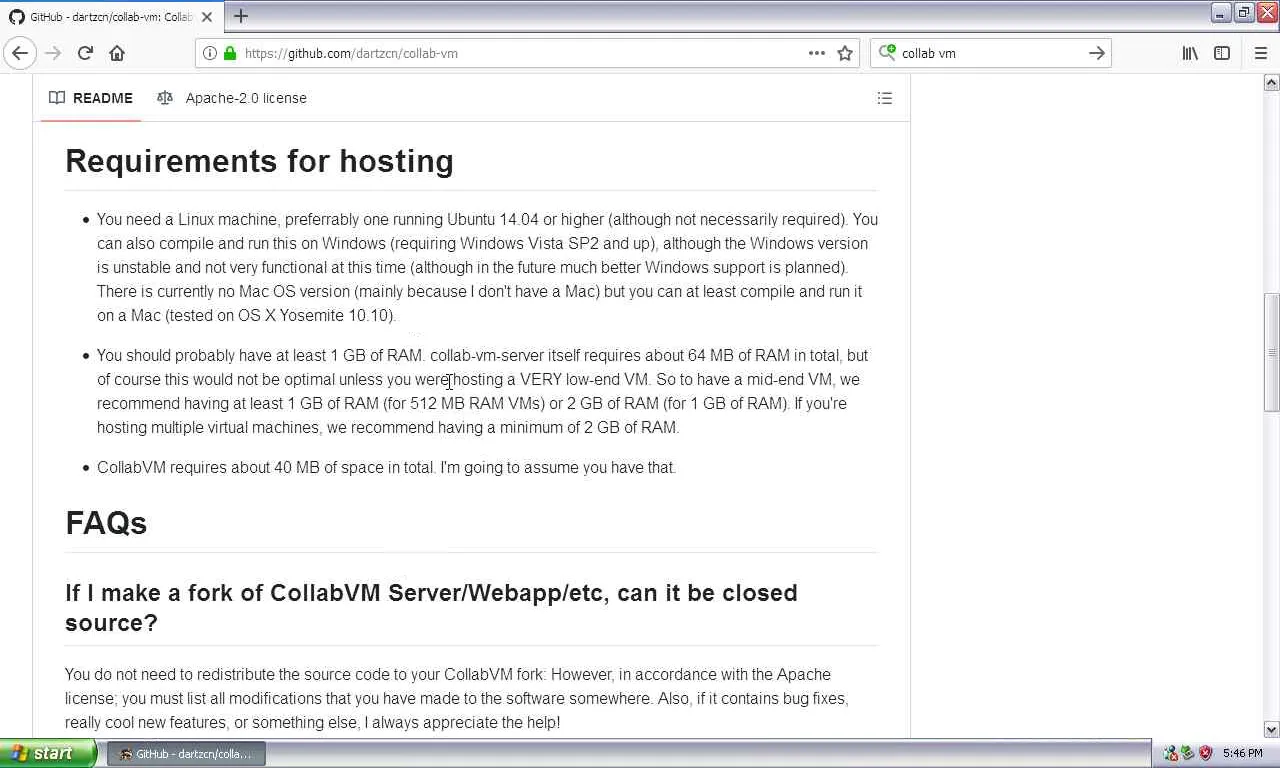1280x768 pixels.
Task: Click the 'can it be closed source?' heading
Action: point(431,607)
